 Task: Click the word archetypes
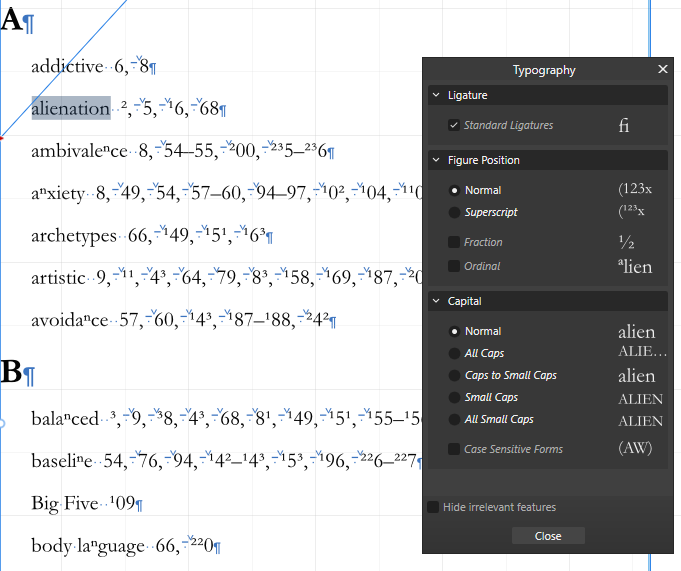pyautogui.click(x=74, y=236)
